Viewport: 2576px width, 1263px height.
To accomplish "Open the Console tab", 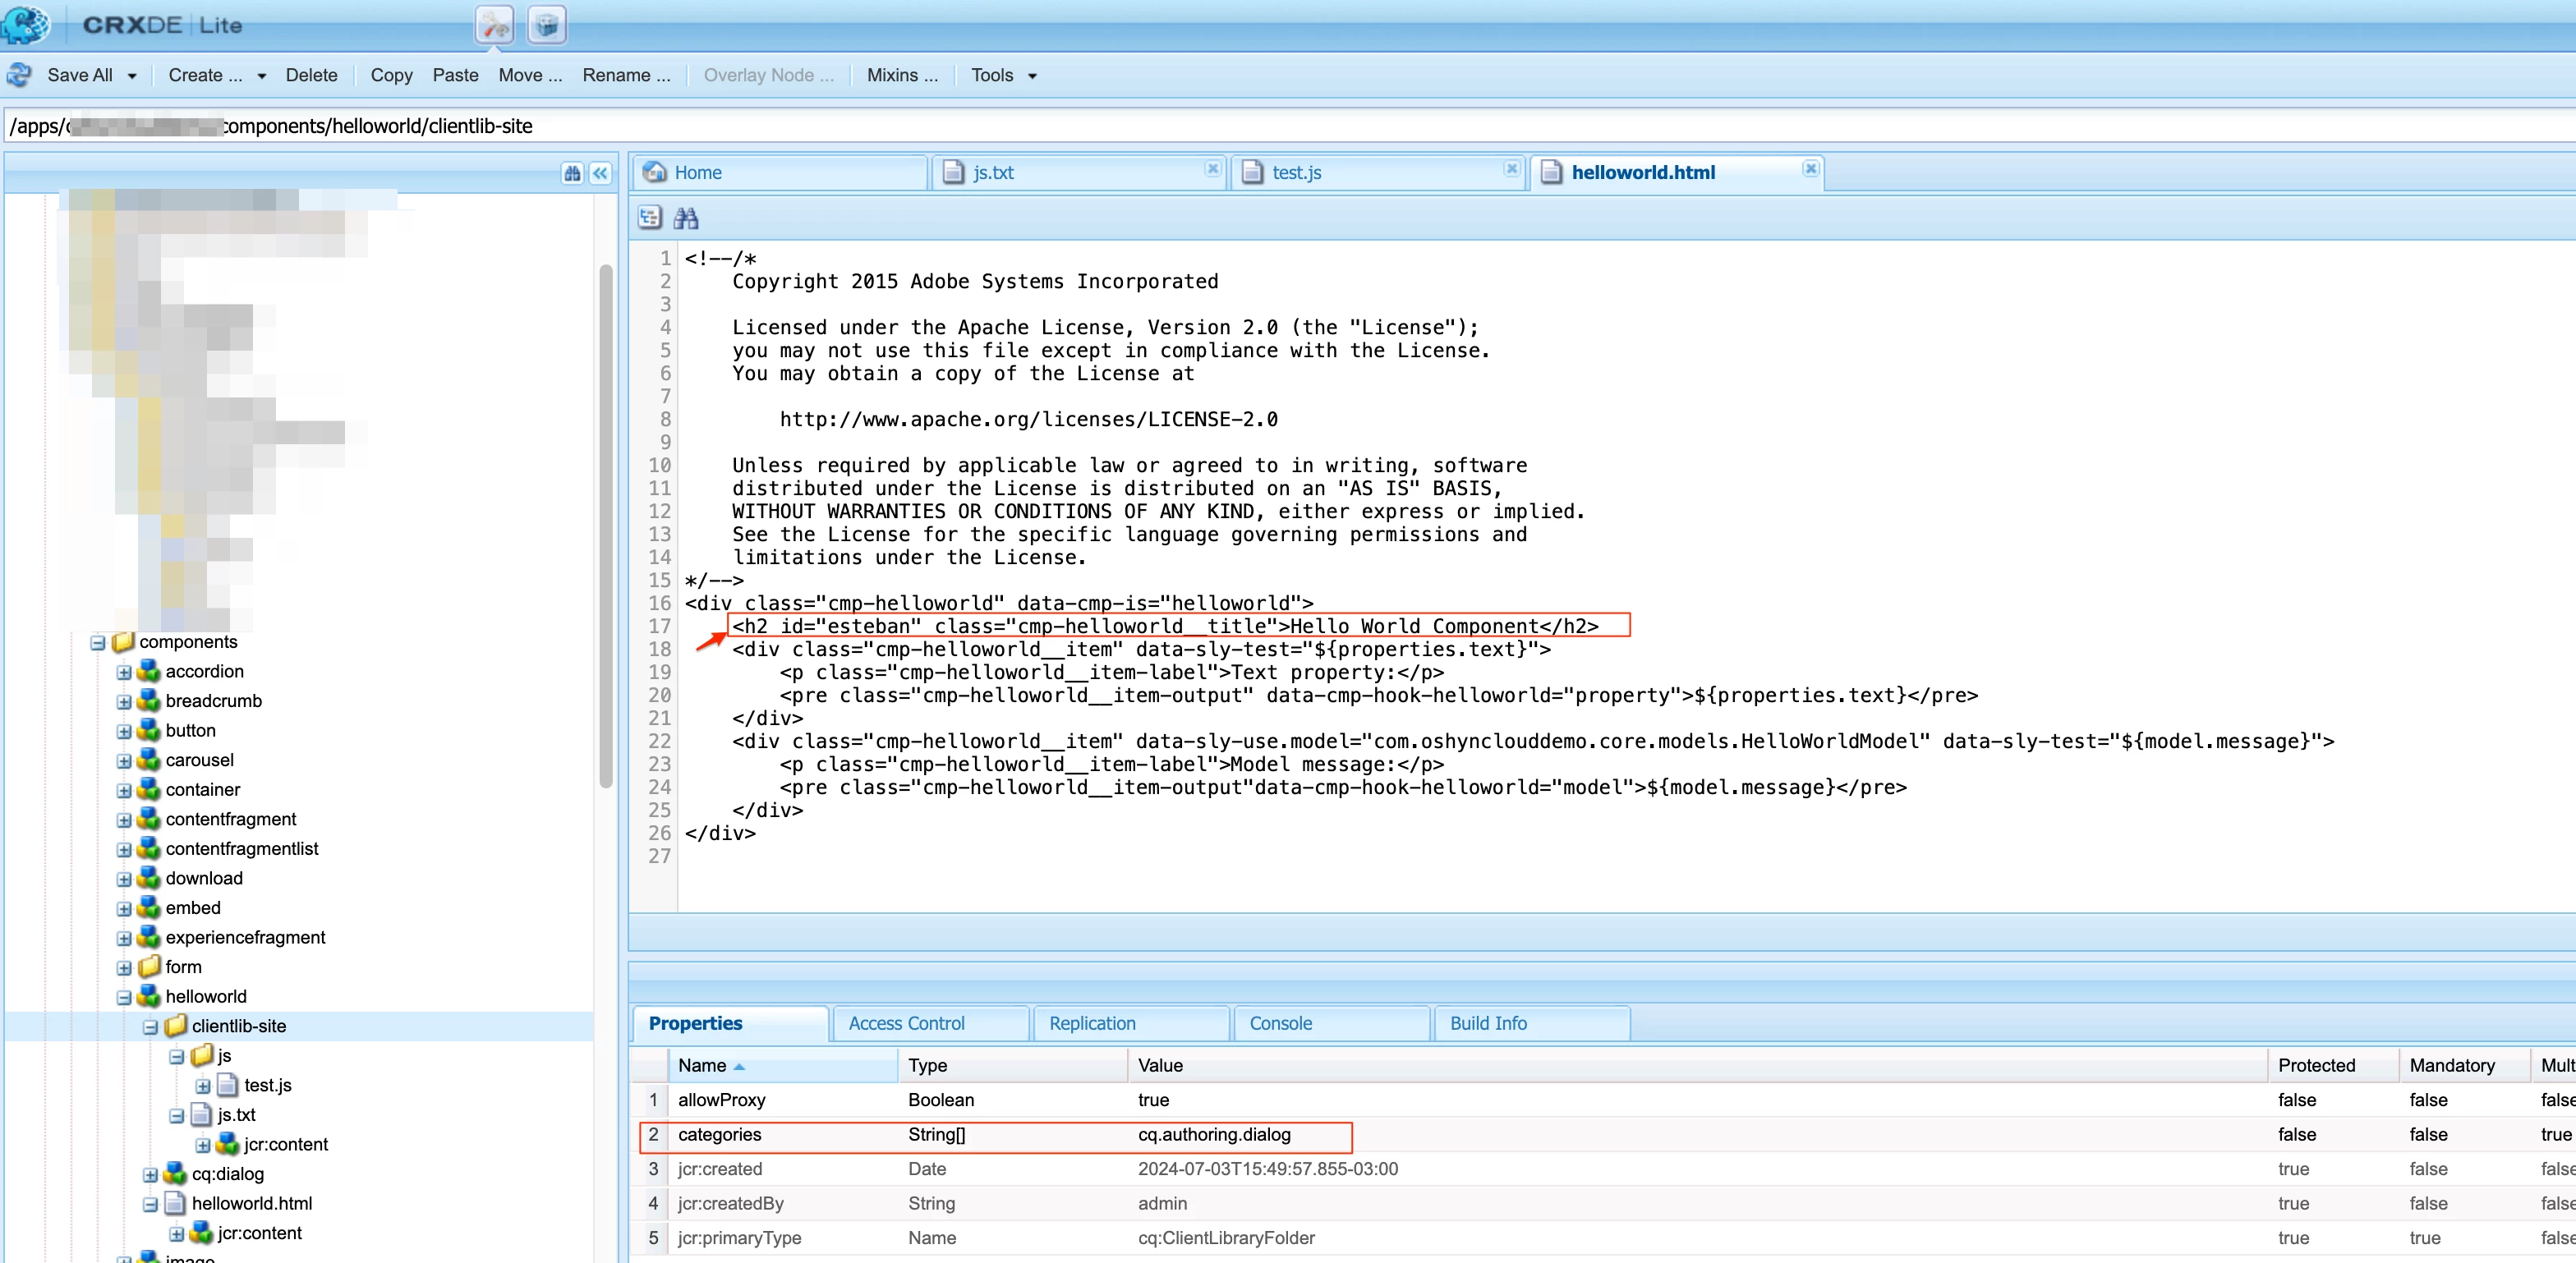I will 1280,1023.
